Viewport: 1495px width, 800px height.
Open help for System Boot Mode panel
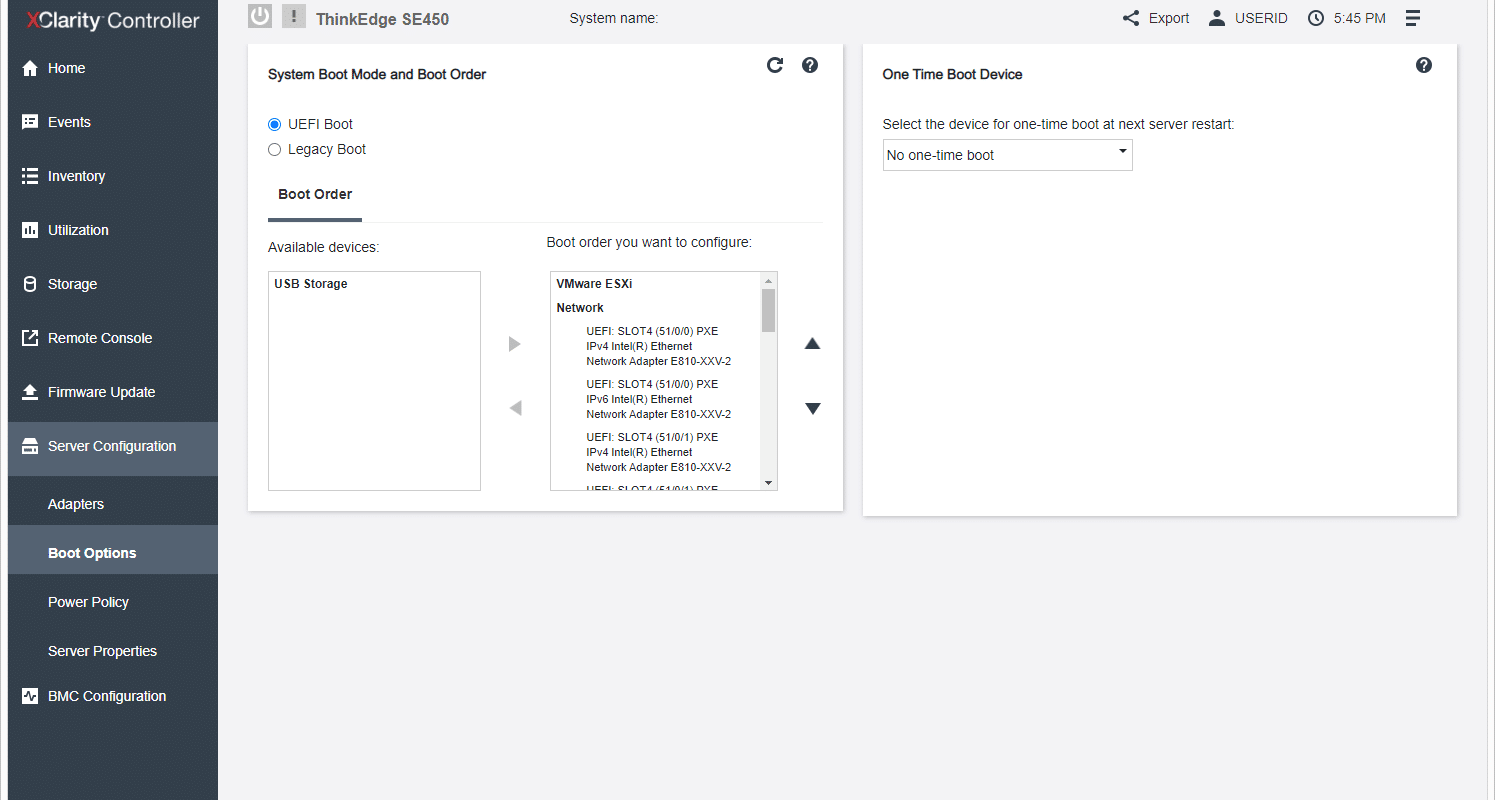[x=810, y=65]
